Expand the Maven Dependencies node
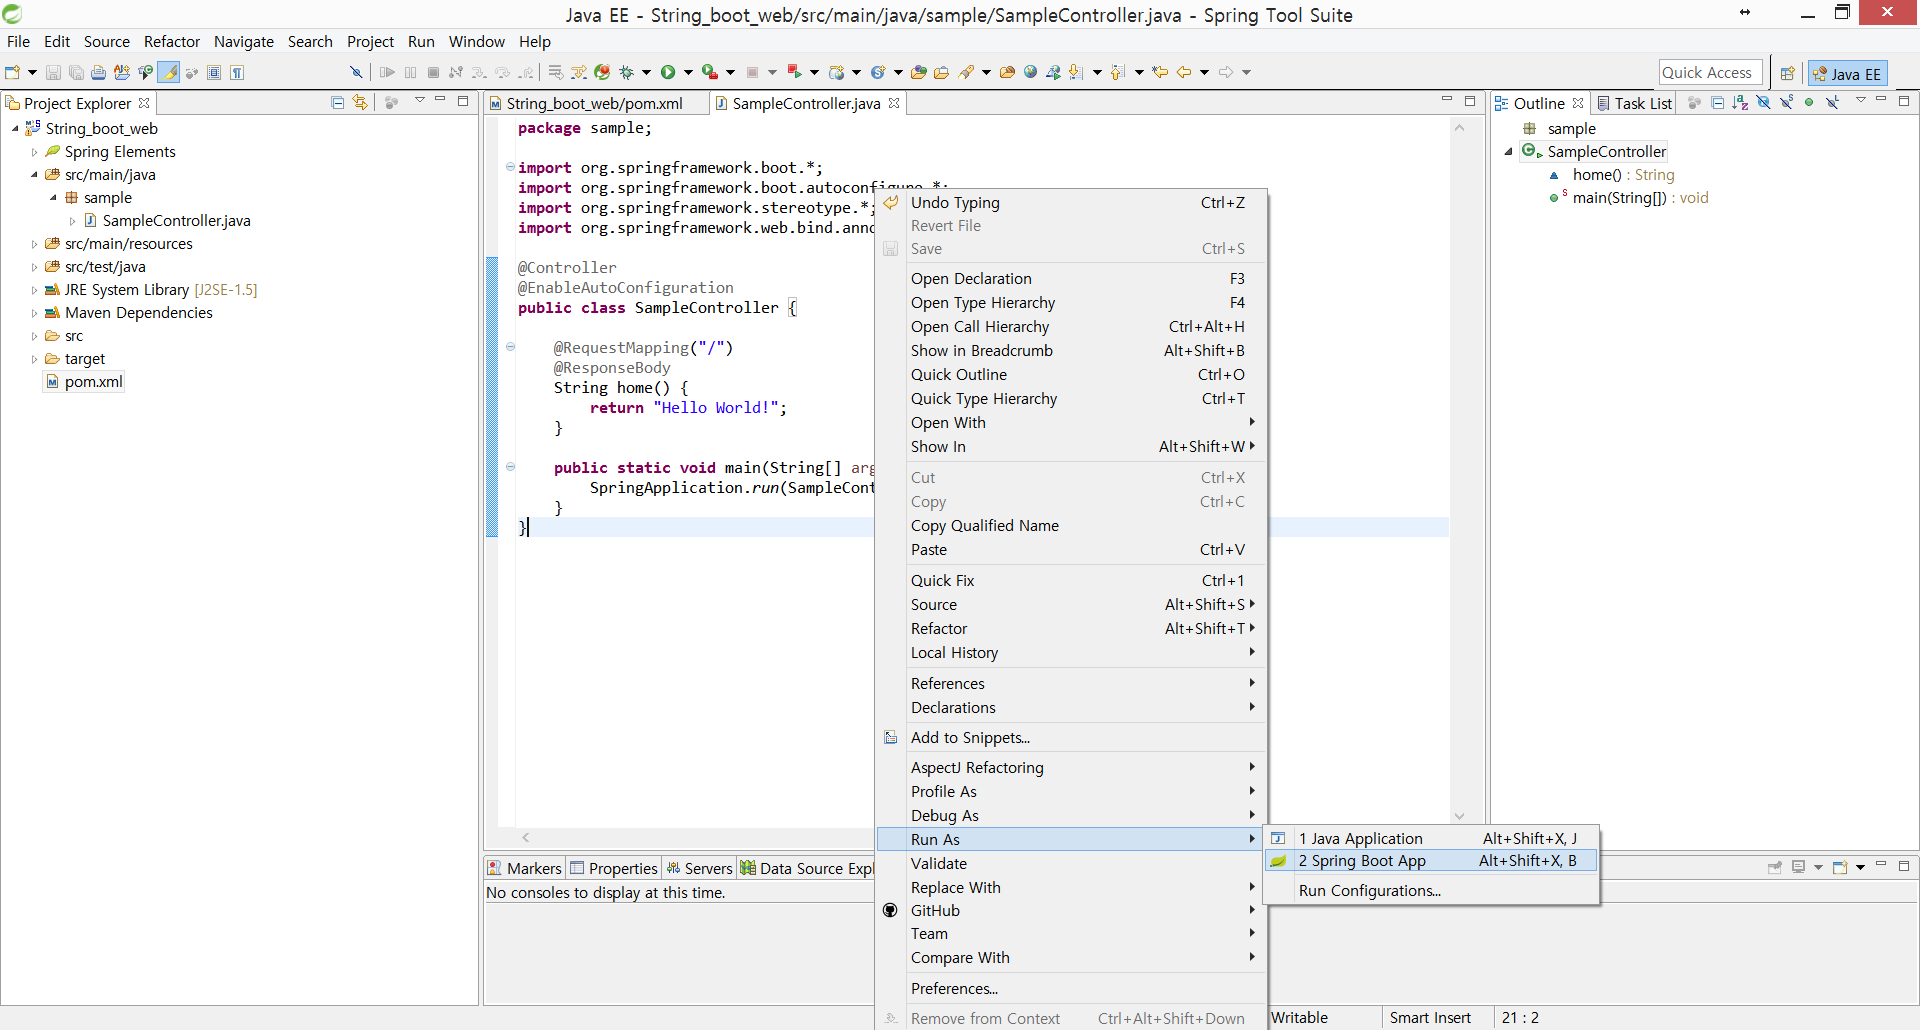 click(x=34, y=313)
